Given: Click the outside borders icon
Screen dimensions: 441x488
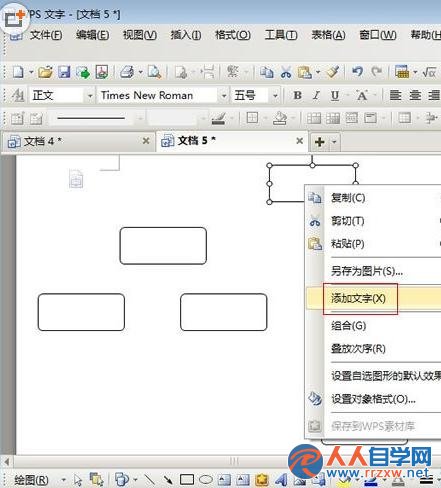Looking at the screenshot, I should point(252,118).
